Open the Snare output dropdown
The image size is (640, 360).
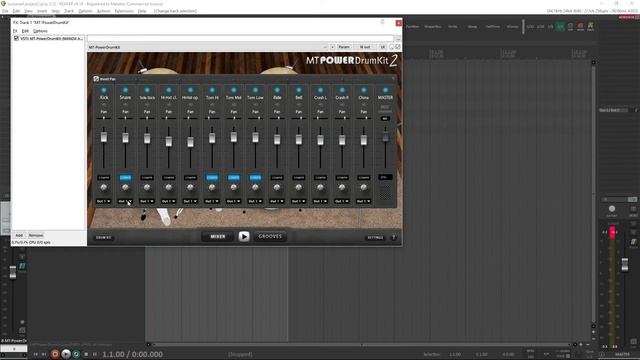click(x=125, y=201)
